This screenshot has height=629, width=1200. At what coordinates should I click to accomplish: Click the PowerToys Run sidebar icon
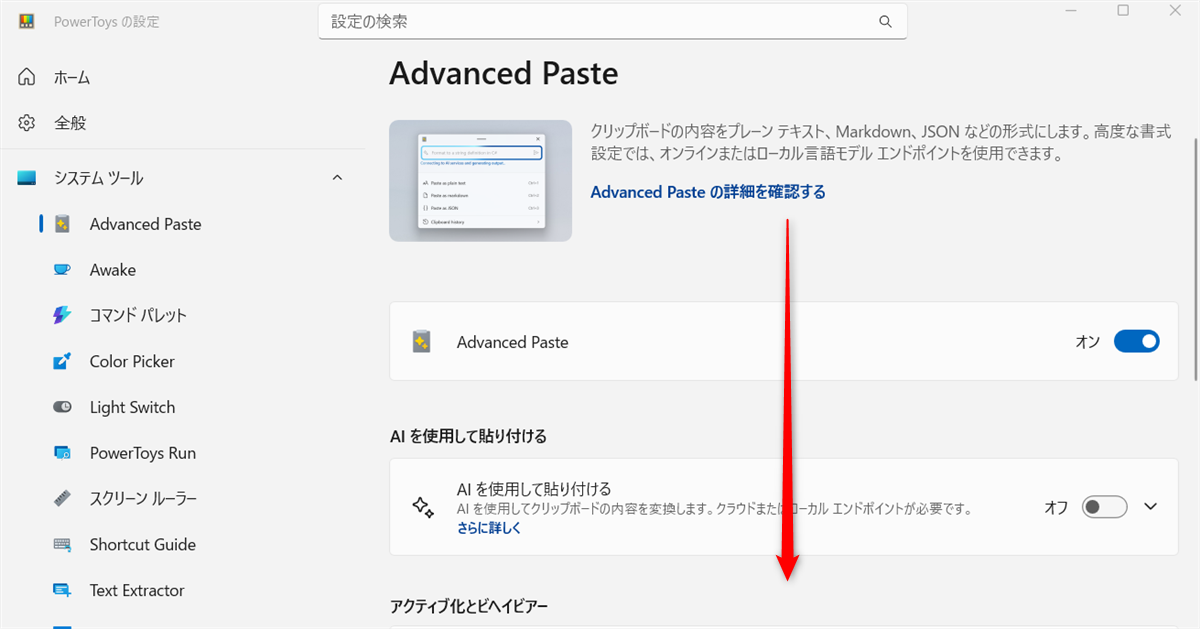61,452
